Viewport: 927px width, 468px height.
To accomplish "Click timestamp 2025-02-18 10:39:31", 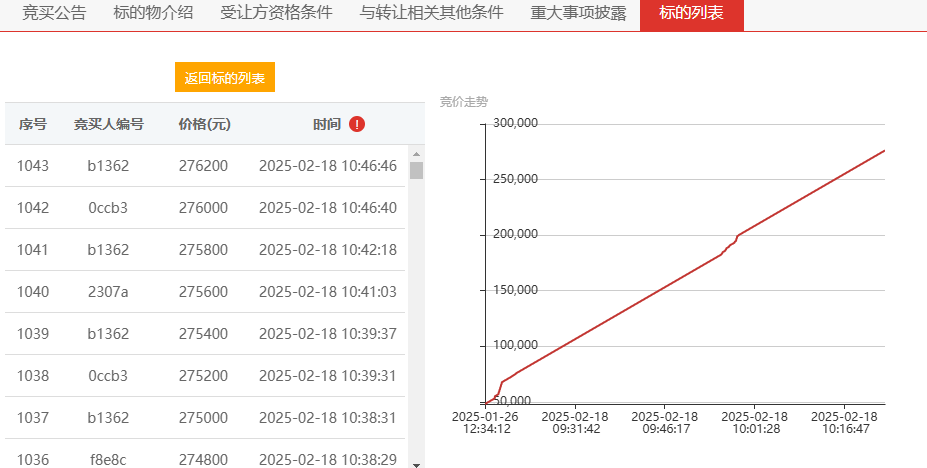I will (328, 376).
